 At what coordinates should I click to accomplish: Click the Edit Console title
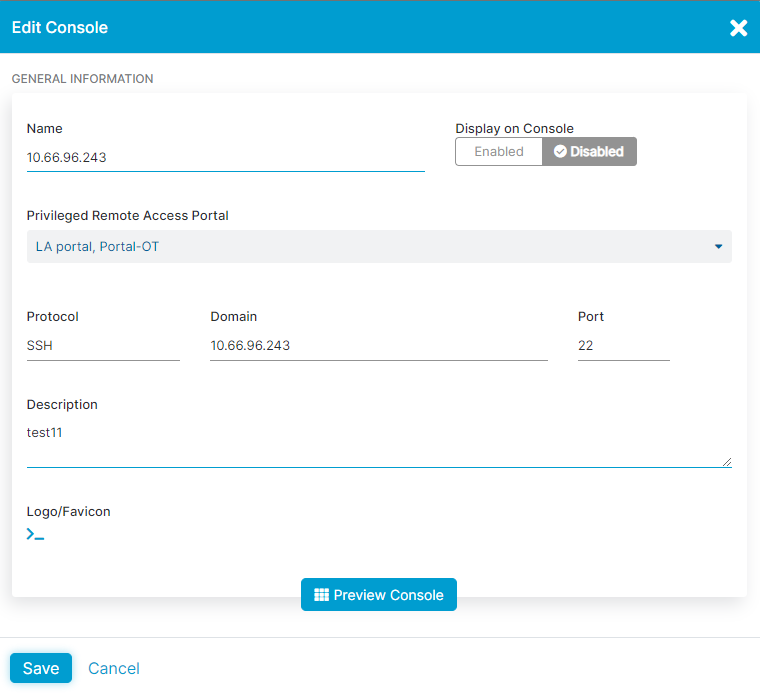[x=60, y=28]
